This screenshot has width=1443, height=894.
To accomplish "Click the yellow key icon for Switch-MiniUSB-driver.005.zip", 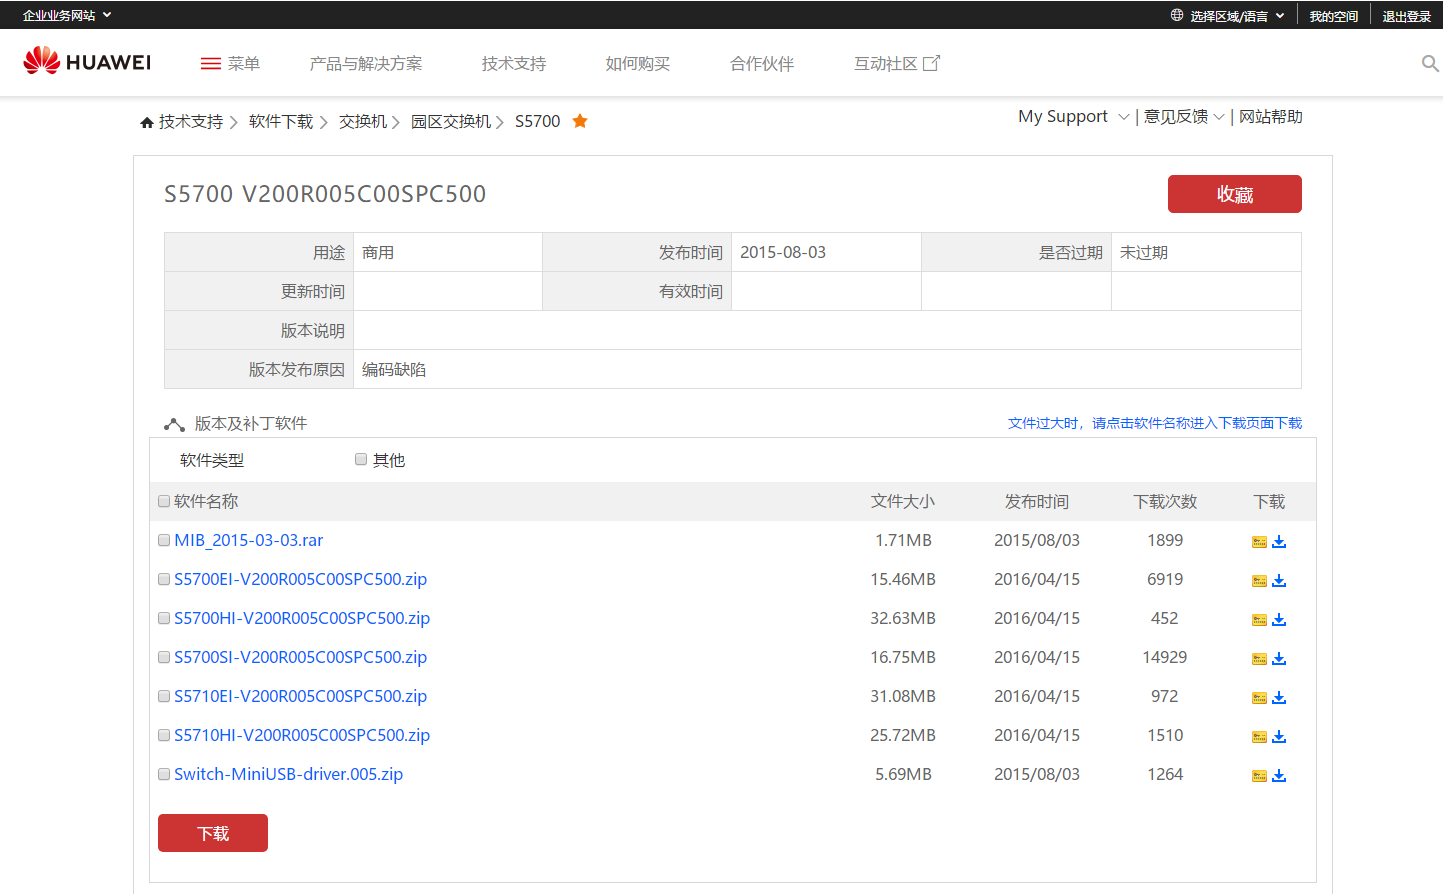I will point(1259,776).
